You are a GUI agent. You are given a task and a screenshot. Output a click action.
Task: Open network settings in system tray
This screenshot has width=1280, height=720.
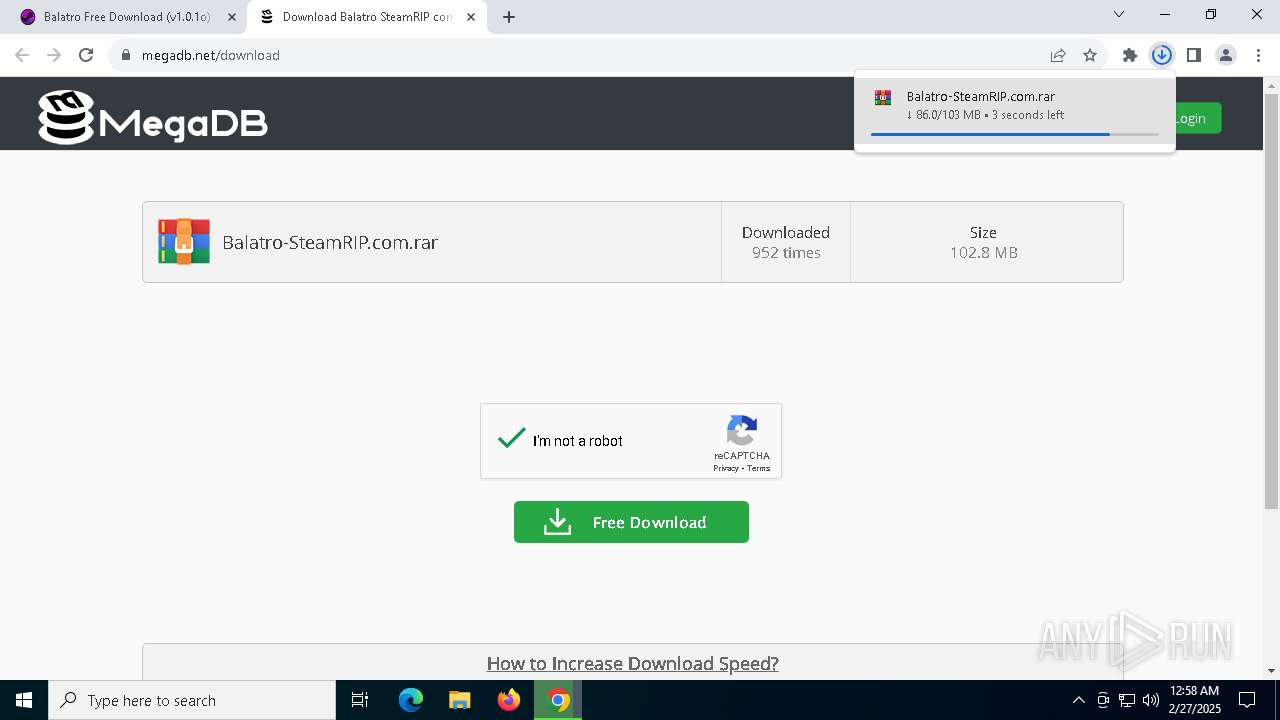[x=1127, y=700]
